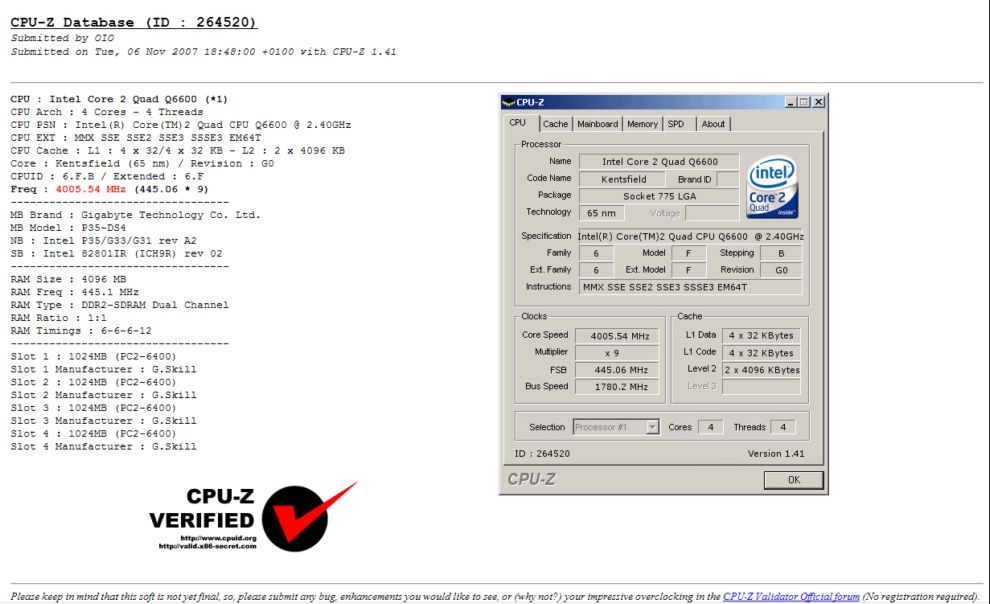
Task: Click the 'RAM Type : DDR2-SDRAM Dual Channel' line
Action: [119, 305]
